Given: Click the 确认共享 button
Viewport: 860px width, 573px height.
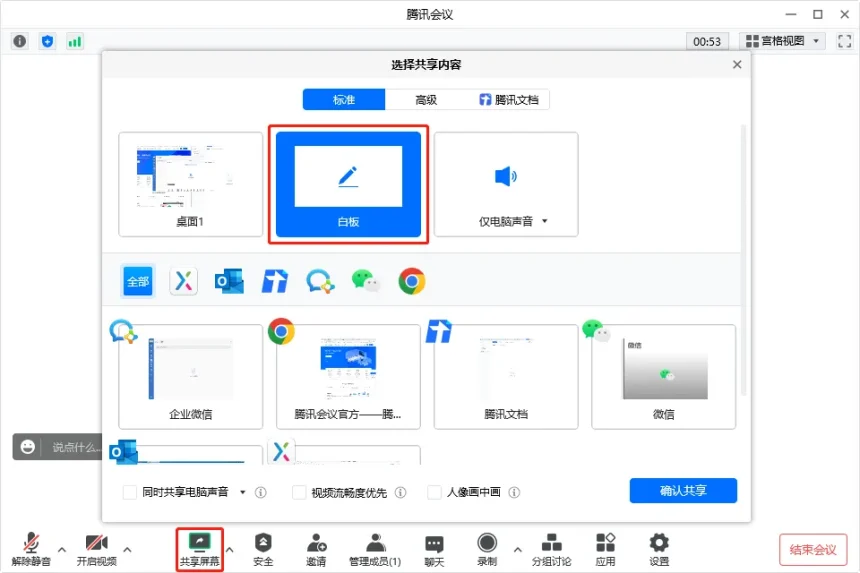Looking at the screenshot, I should (x=683, y=490).
